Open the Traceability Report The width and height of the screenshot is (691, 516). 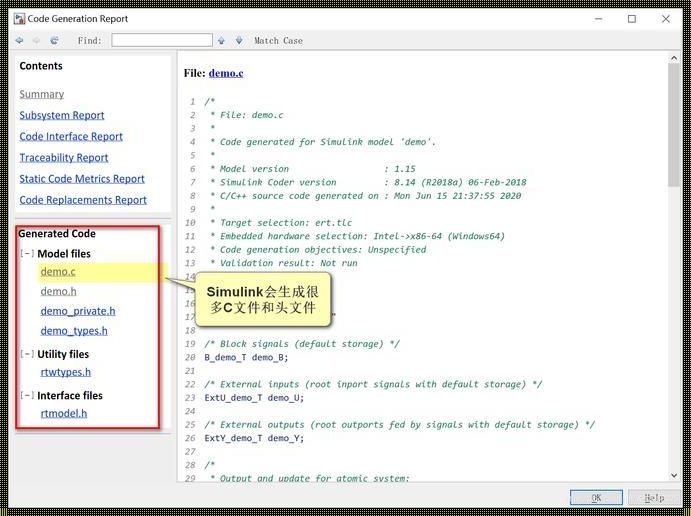click(x=64, y=157)
